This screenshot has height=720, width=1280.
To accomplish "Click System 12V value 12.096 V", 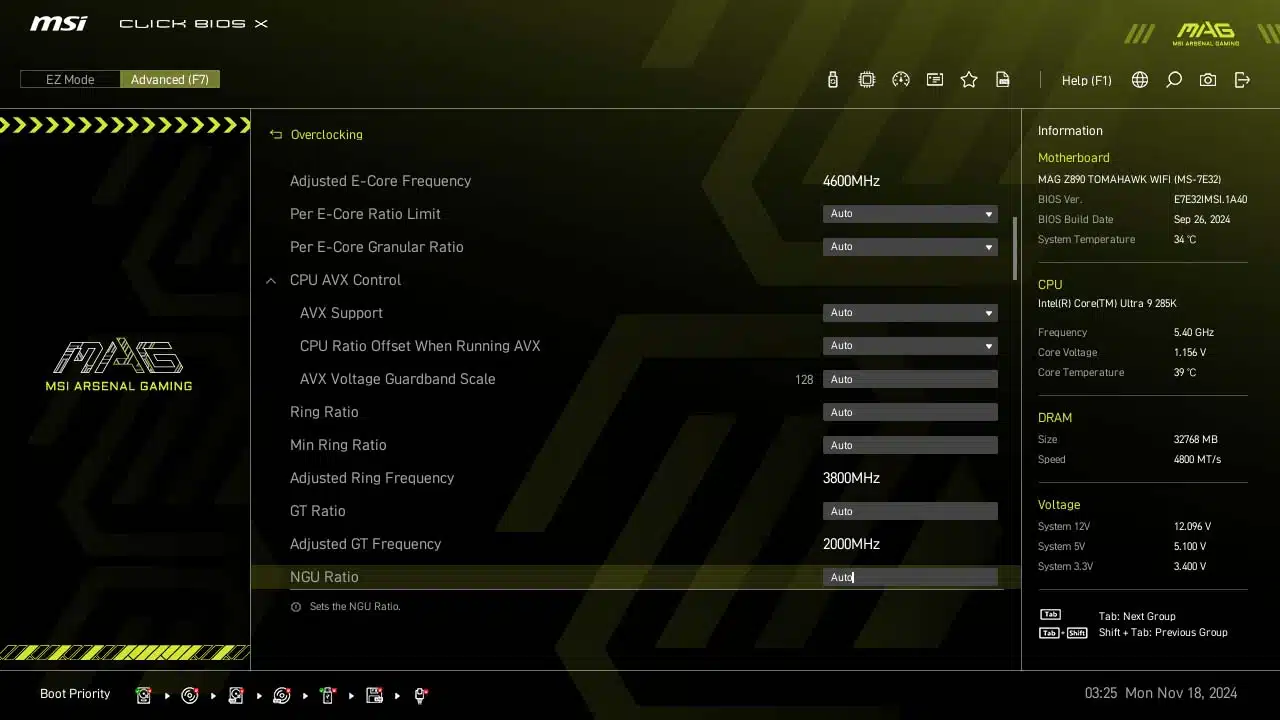I will click(1192, 527).
